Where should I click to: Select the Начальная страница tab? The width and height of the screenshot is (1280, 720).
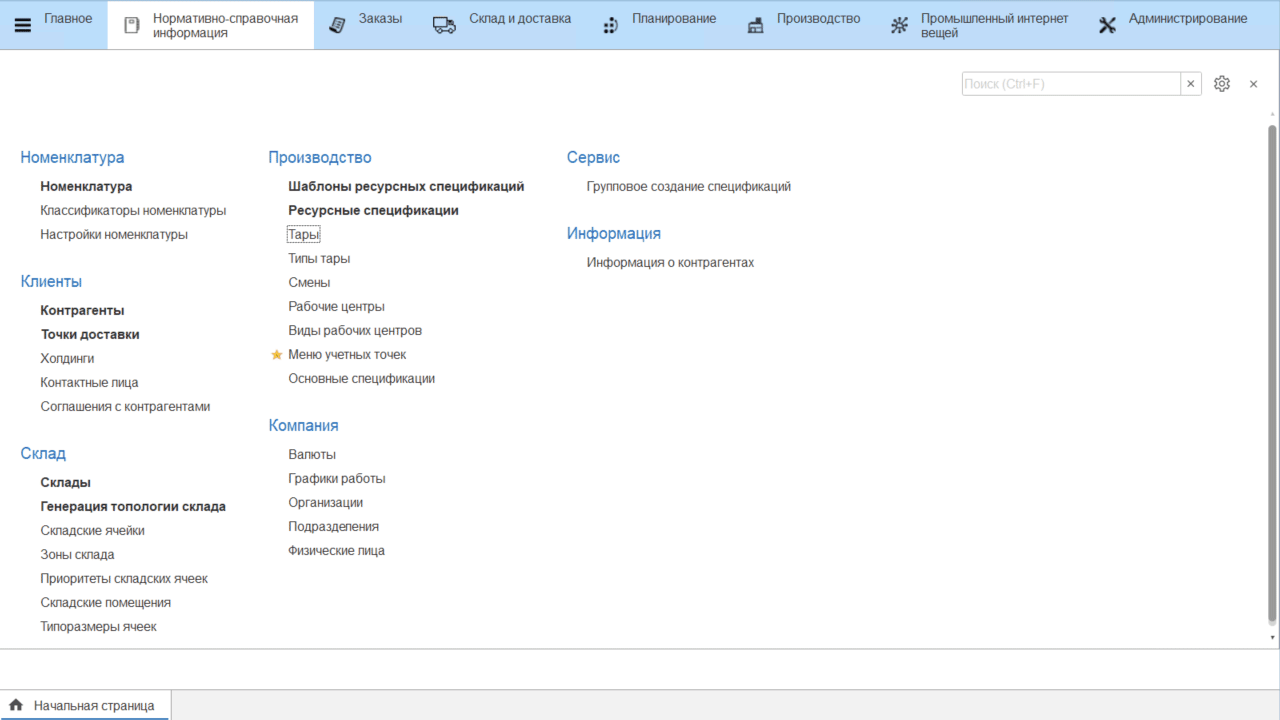coord(94,705)
